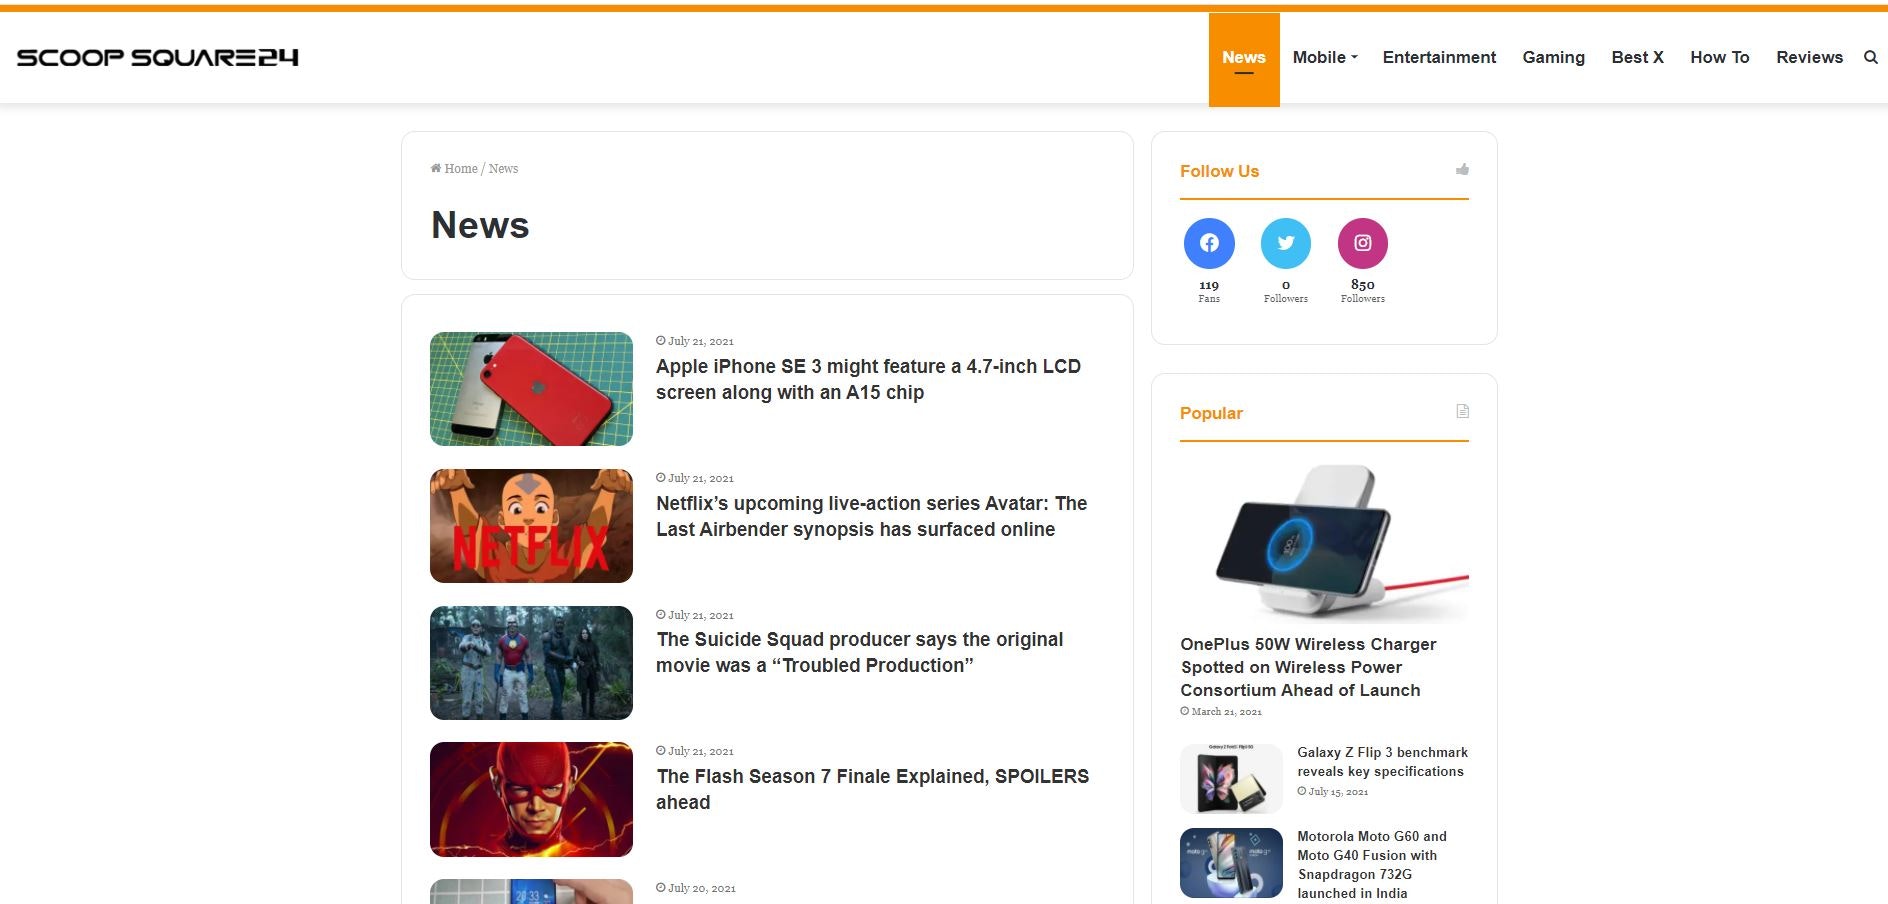
Task: Select the News tab in navigation
Action: click(x=1244, y=58)
